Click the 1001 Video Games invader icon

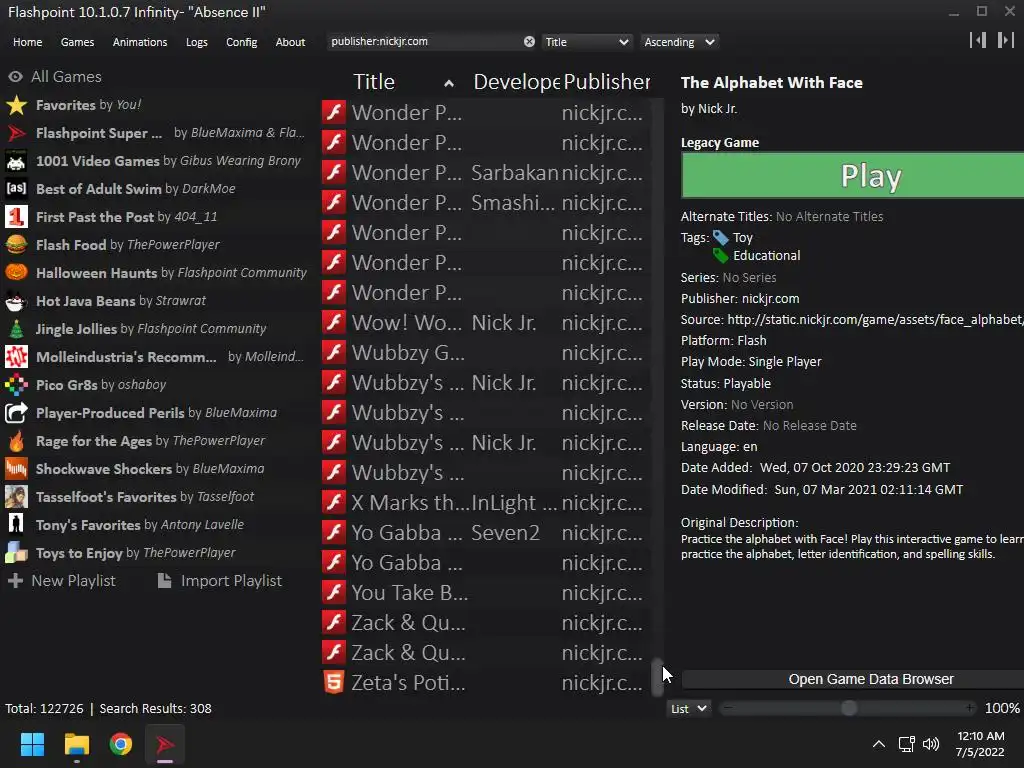pyautogui.click(x=16, y=161)
